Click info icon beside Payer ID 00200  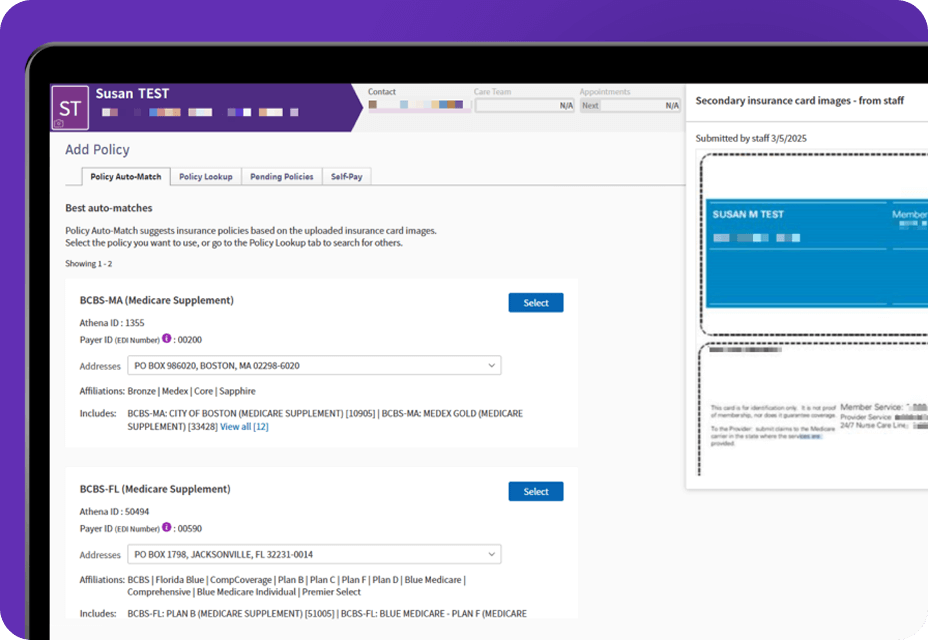(167, 339)
